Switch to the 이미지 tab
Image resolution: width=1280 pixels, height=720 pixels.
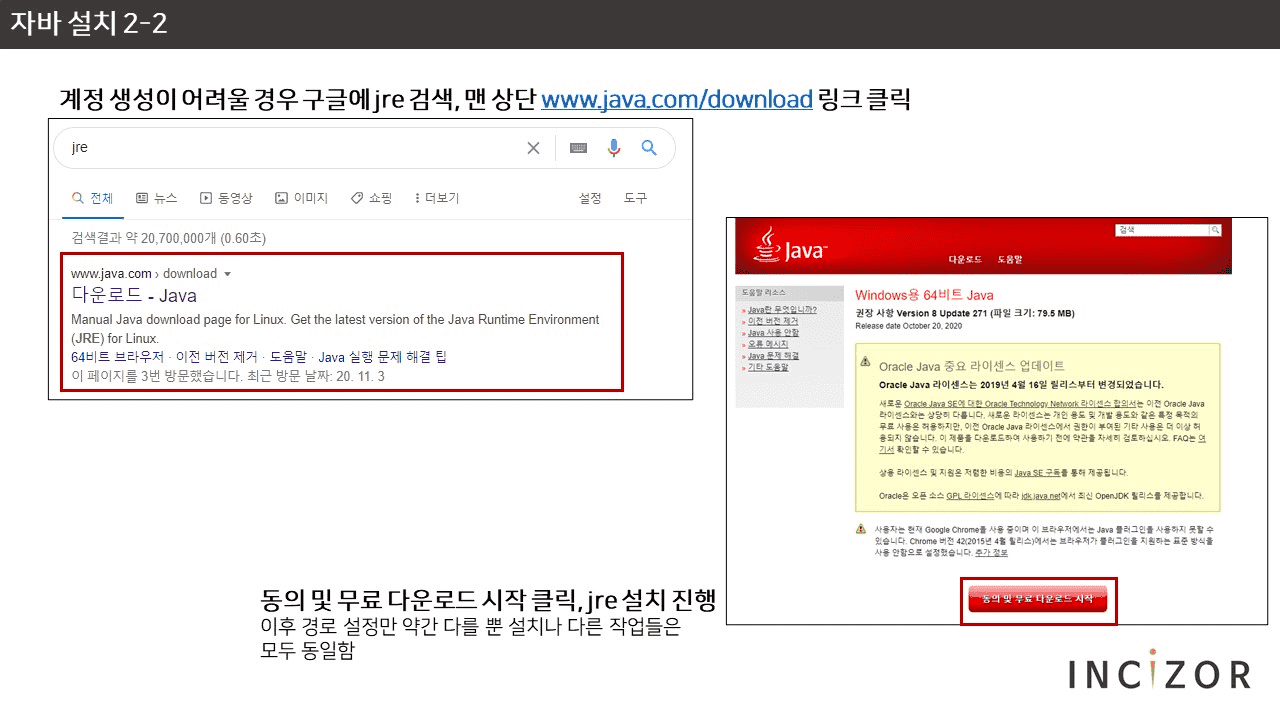[301, 198]
